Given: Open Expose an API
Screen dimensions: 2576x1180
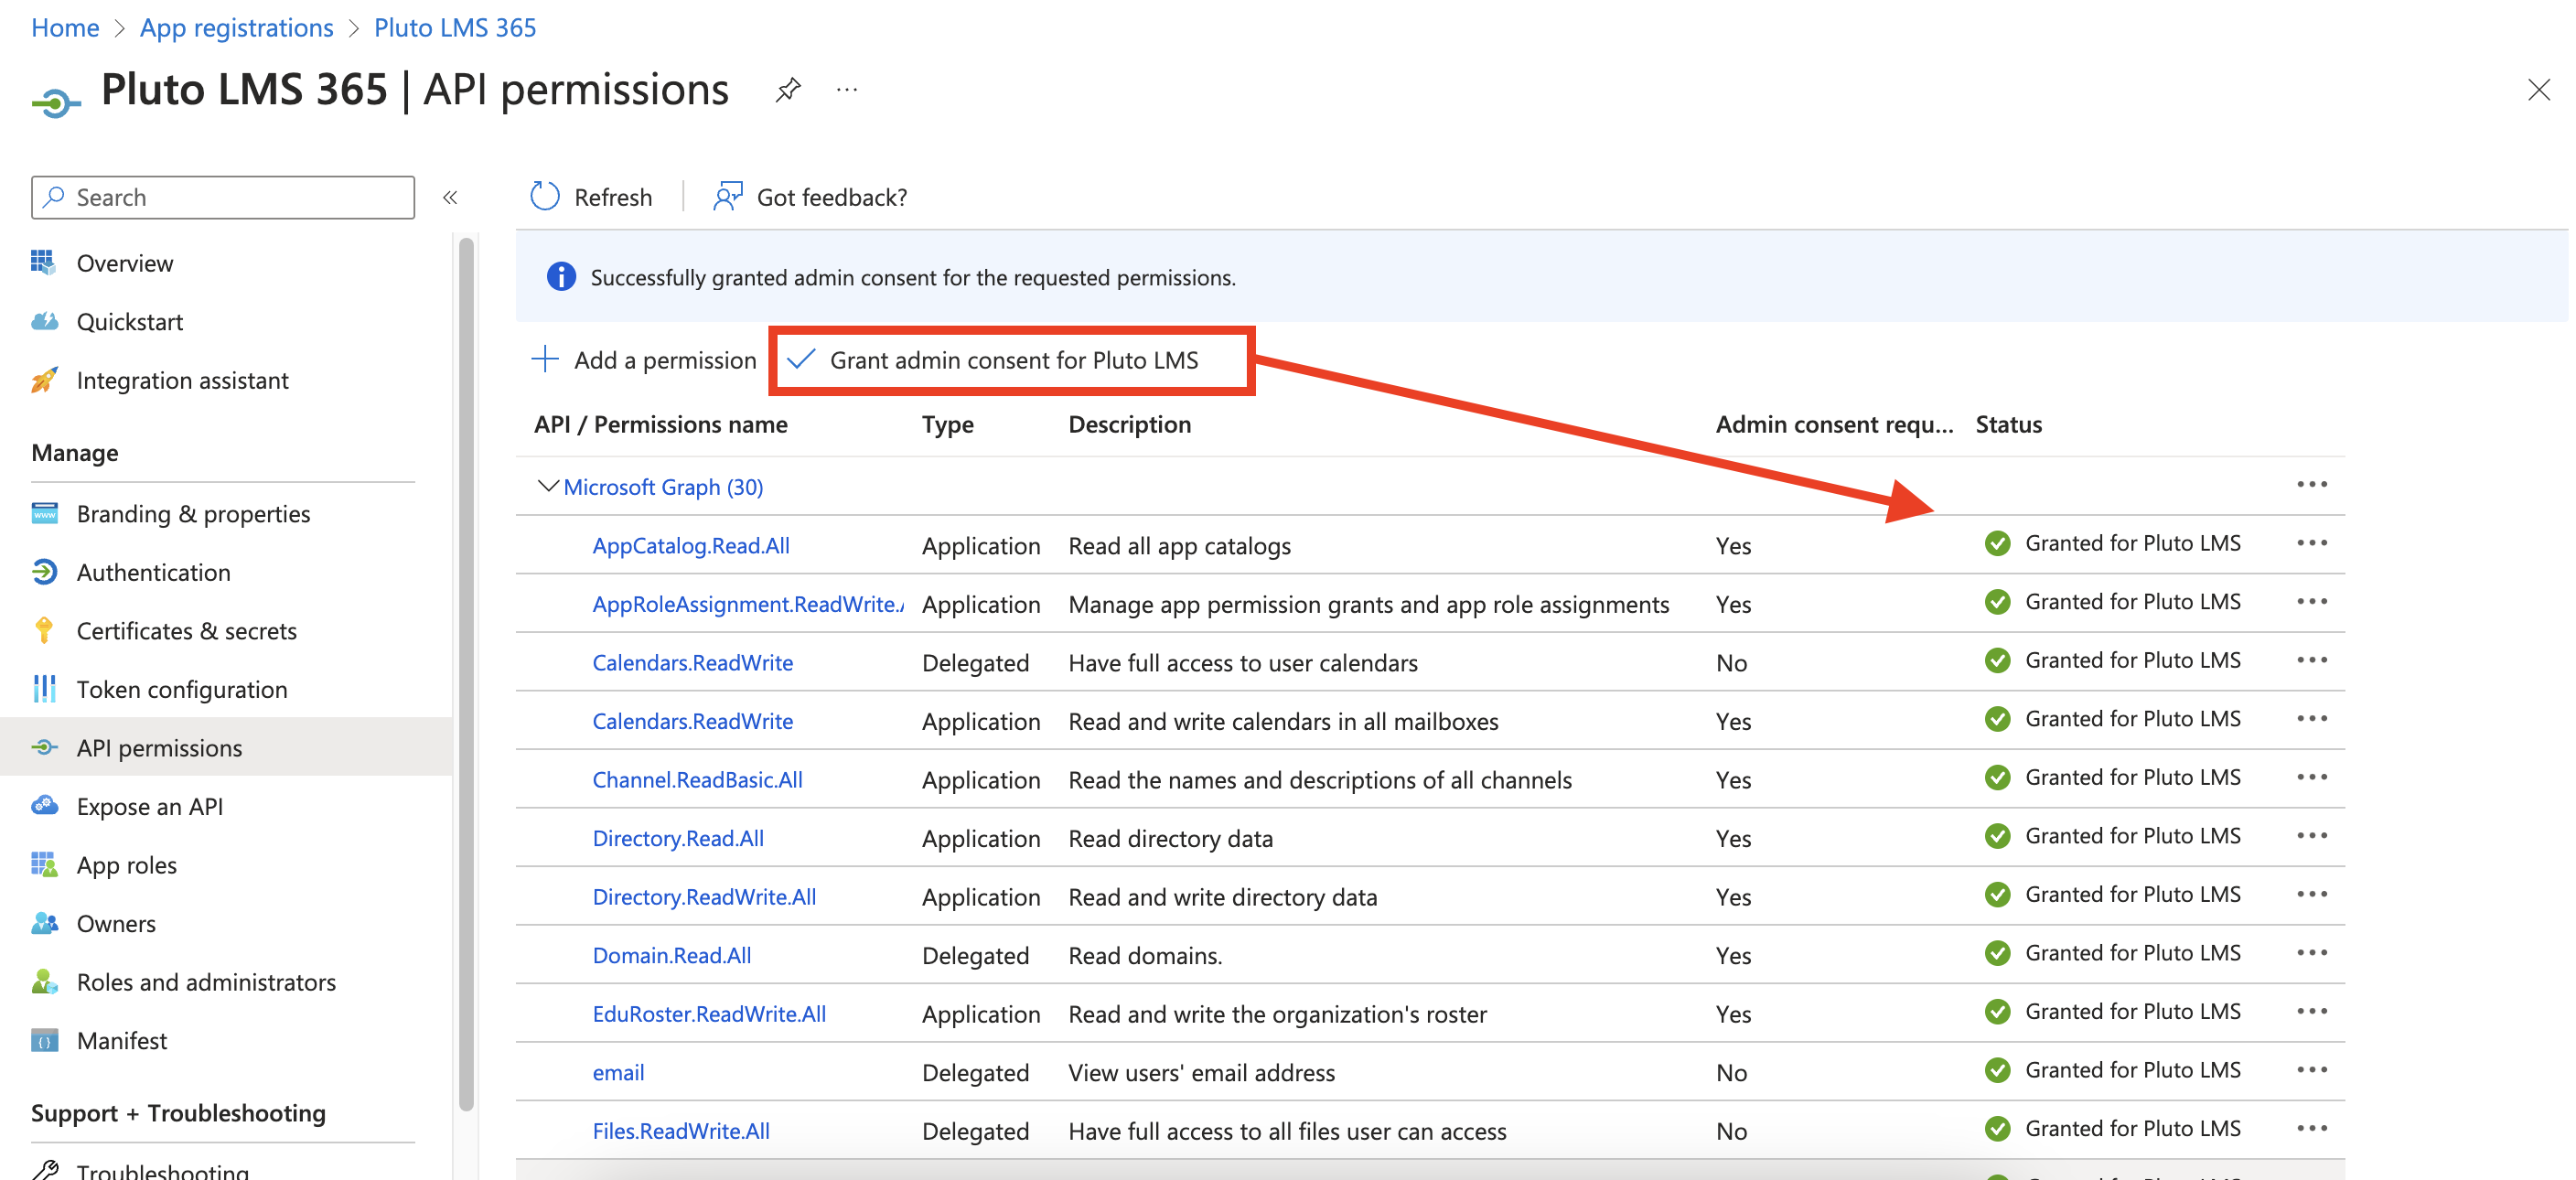Looking at the screenshot, I should pos(149,806).
